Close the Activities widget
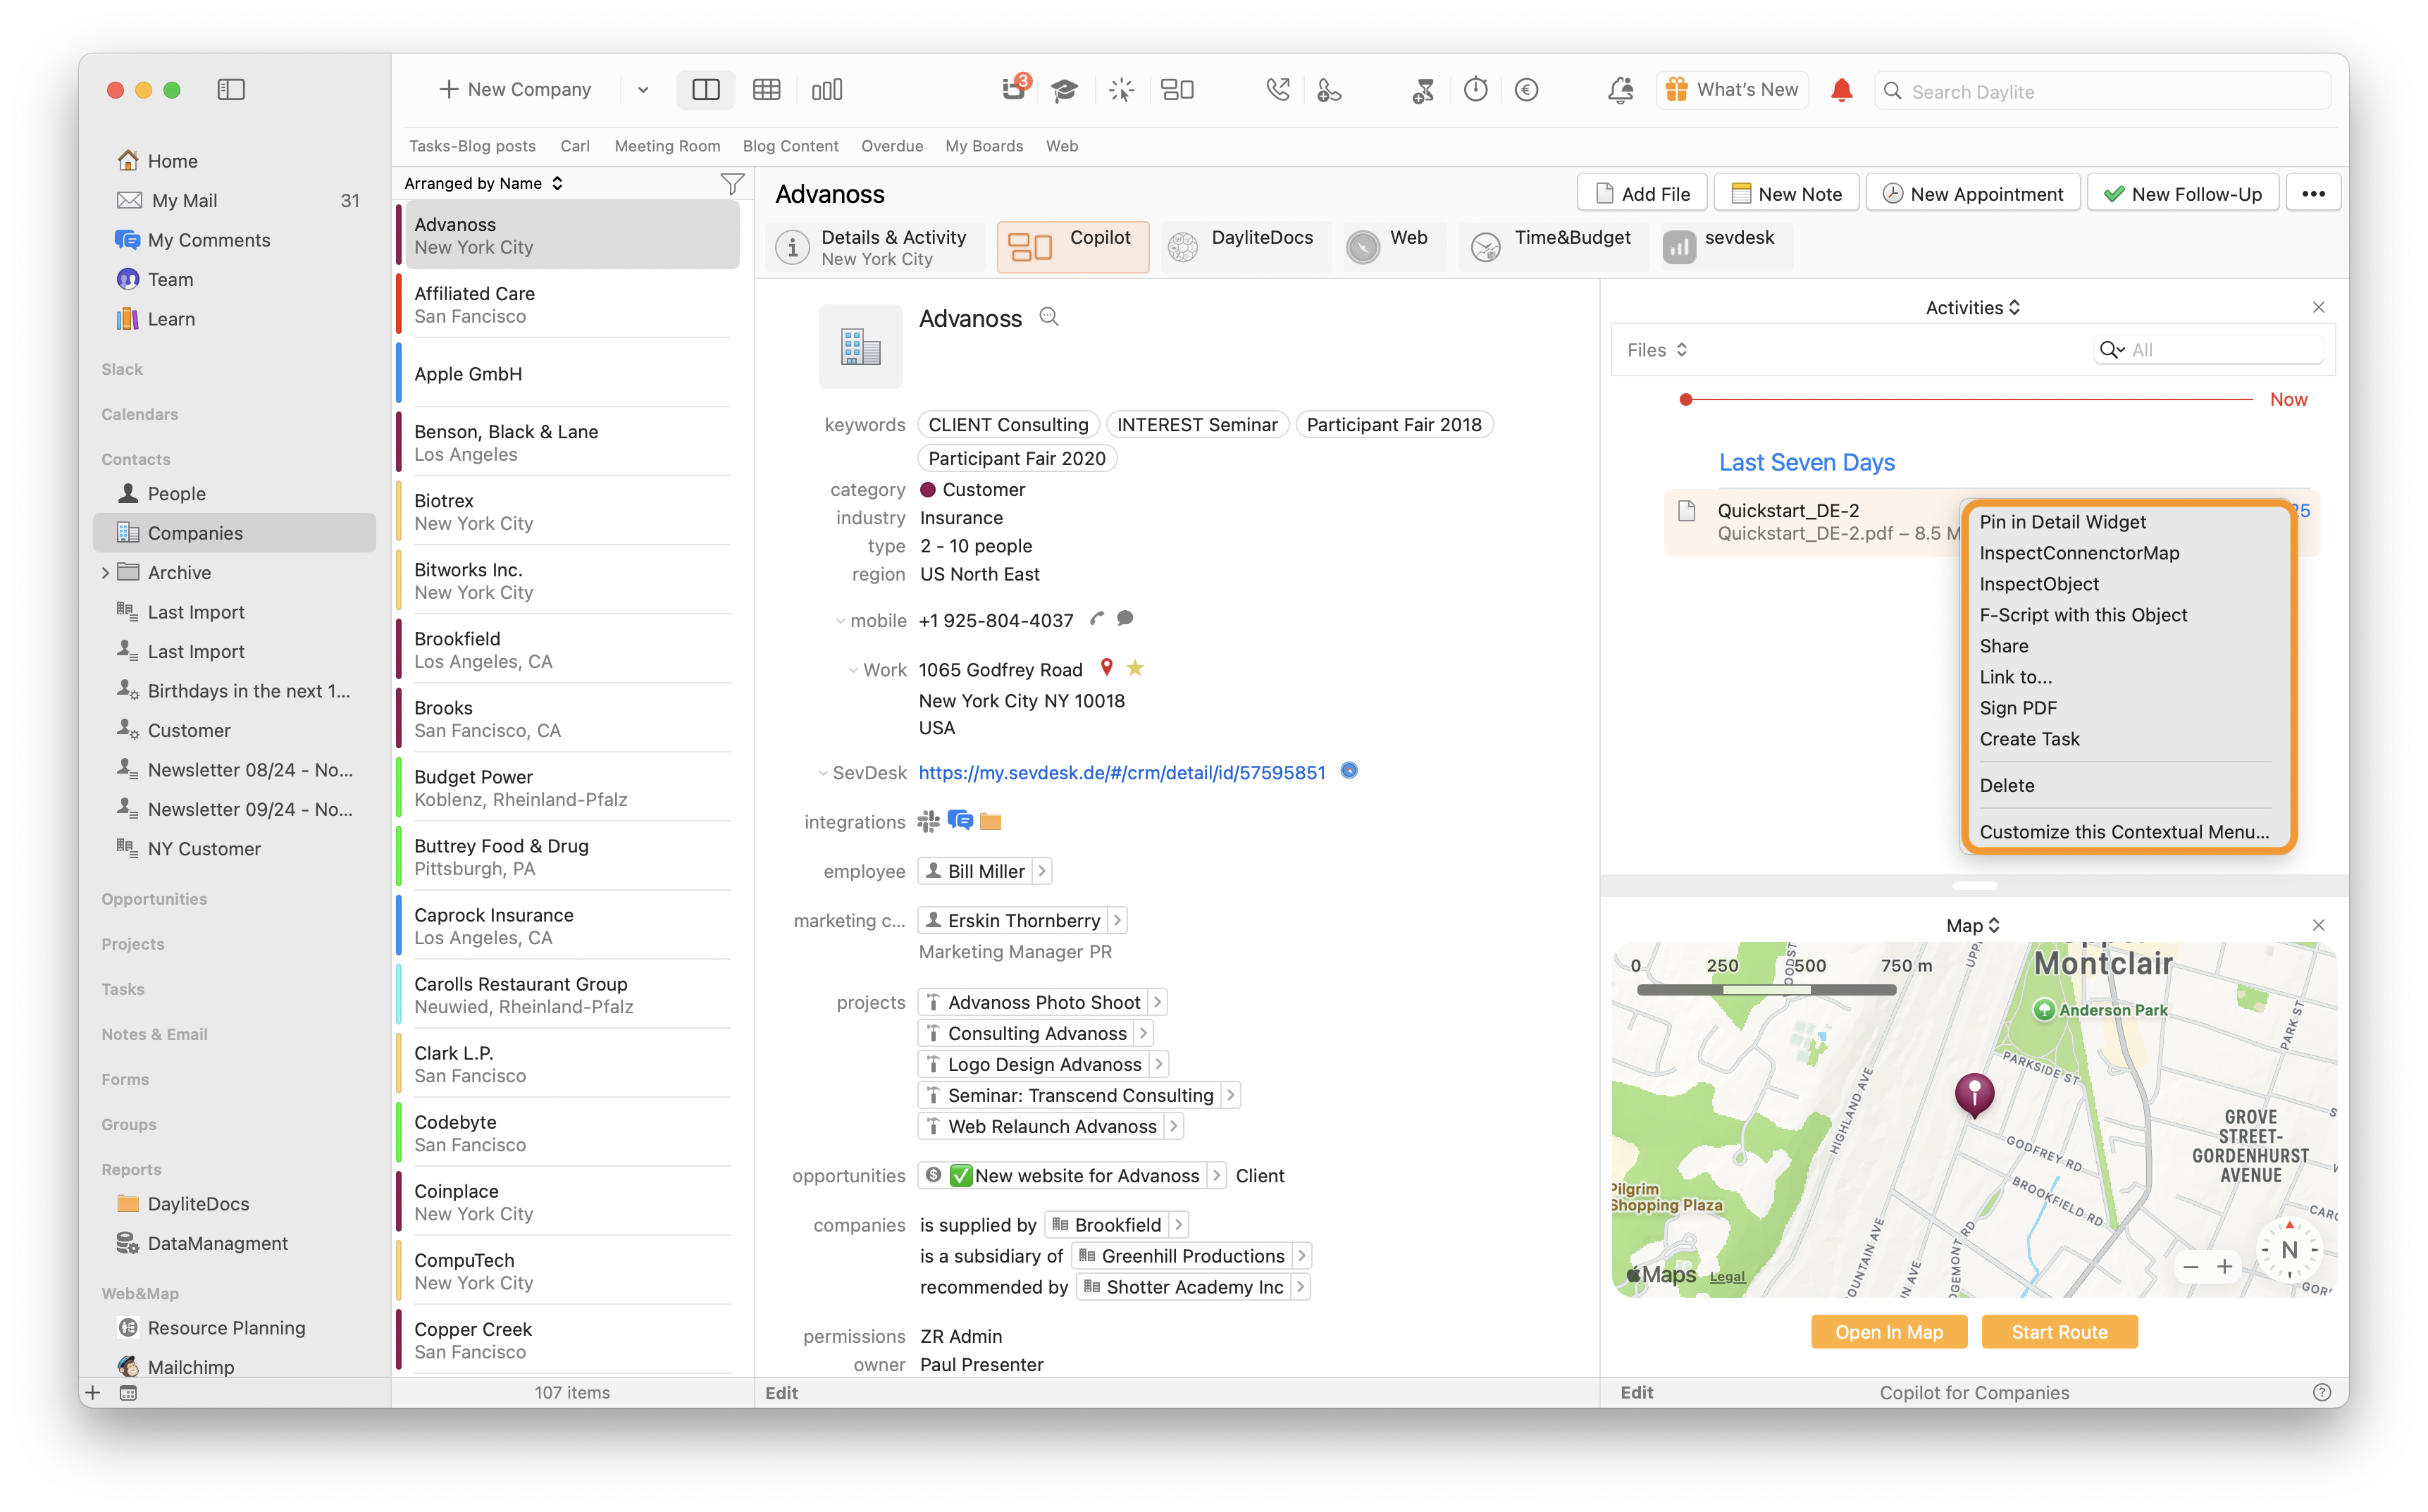 coord(2318,307)
